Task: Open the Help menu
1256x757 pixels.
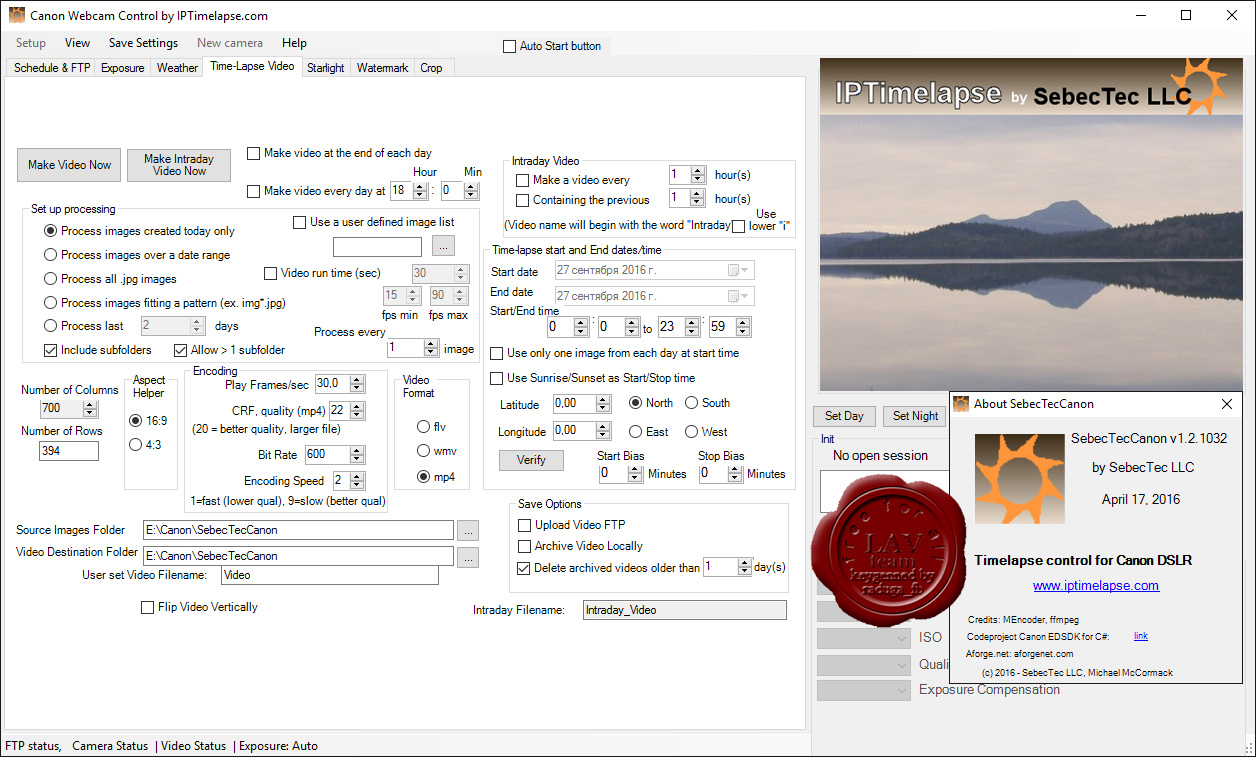Action: 294,43
